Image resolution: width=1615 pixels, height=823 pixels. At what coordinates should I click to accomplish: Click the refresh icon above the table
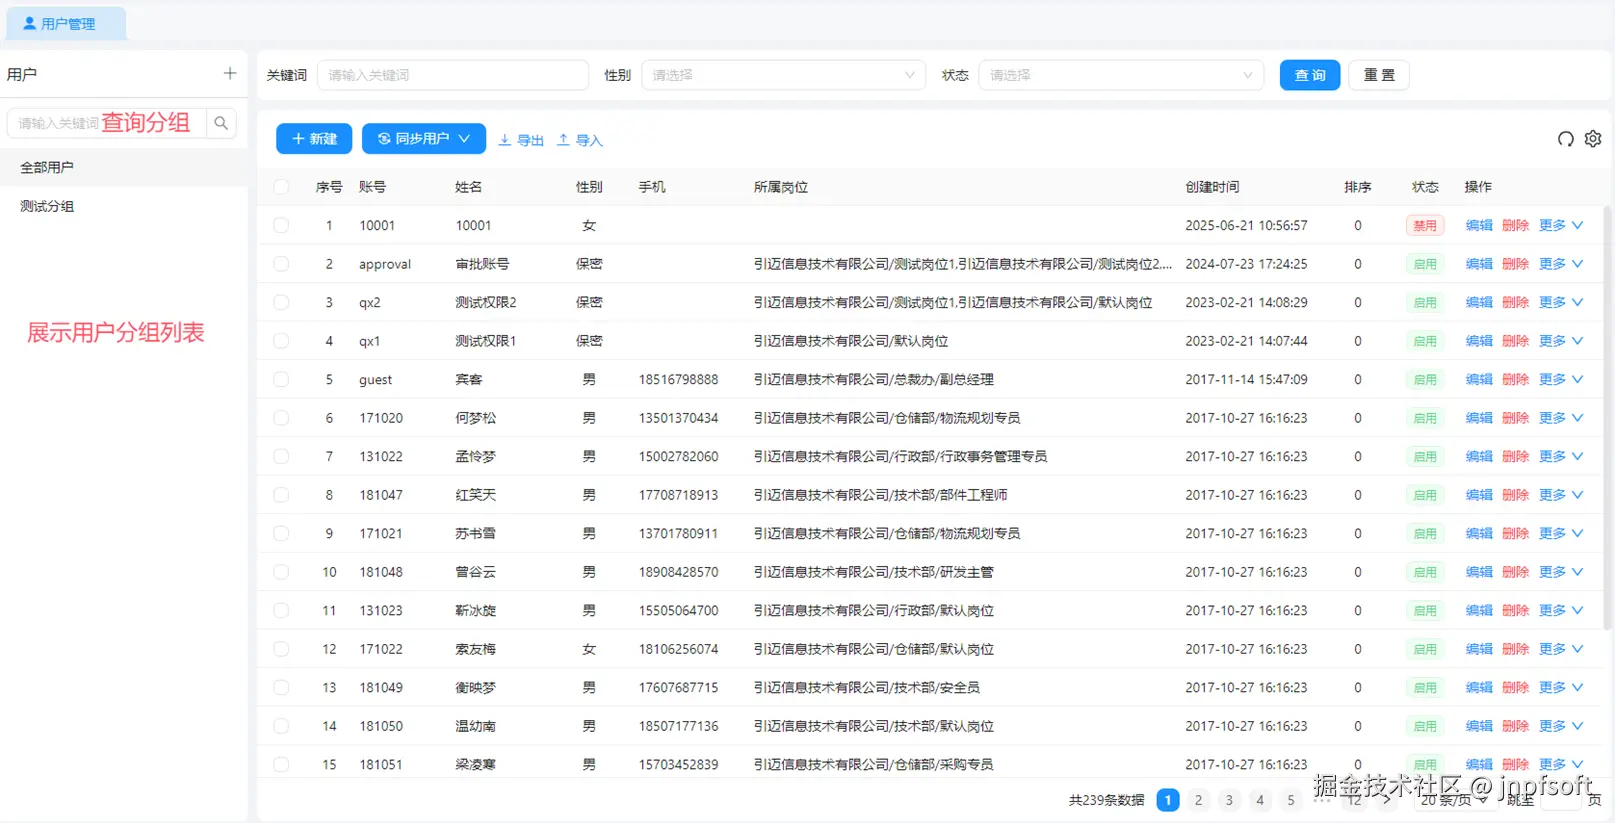coord(1566,139)
